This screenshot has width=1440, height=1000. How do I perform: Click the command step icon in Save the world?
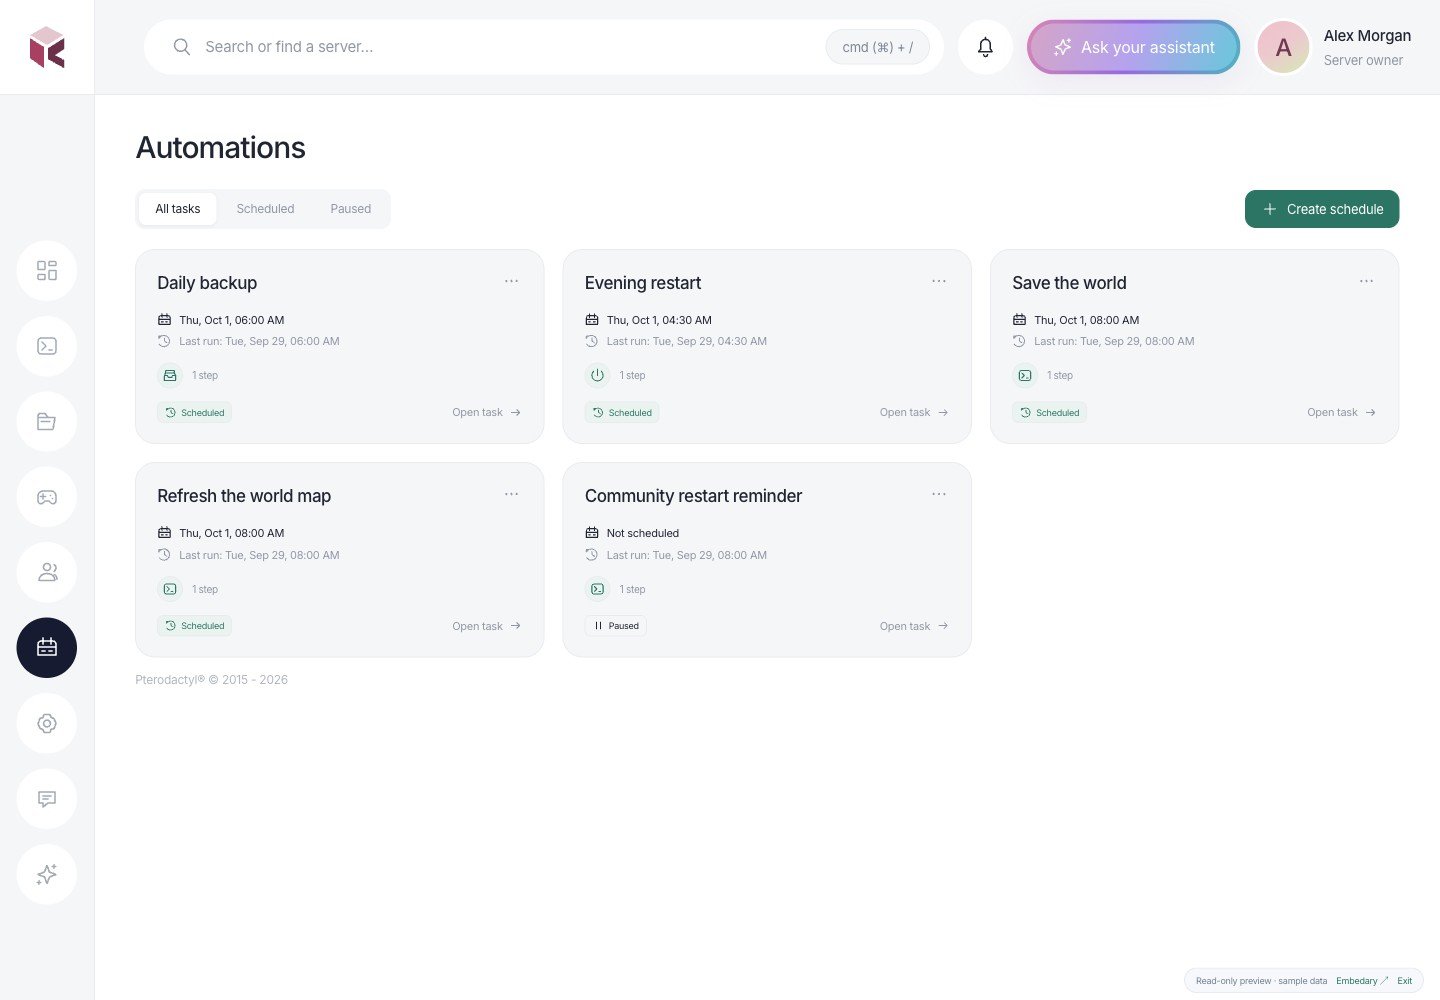click(x=1025, y=376)
